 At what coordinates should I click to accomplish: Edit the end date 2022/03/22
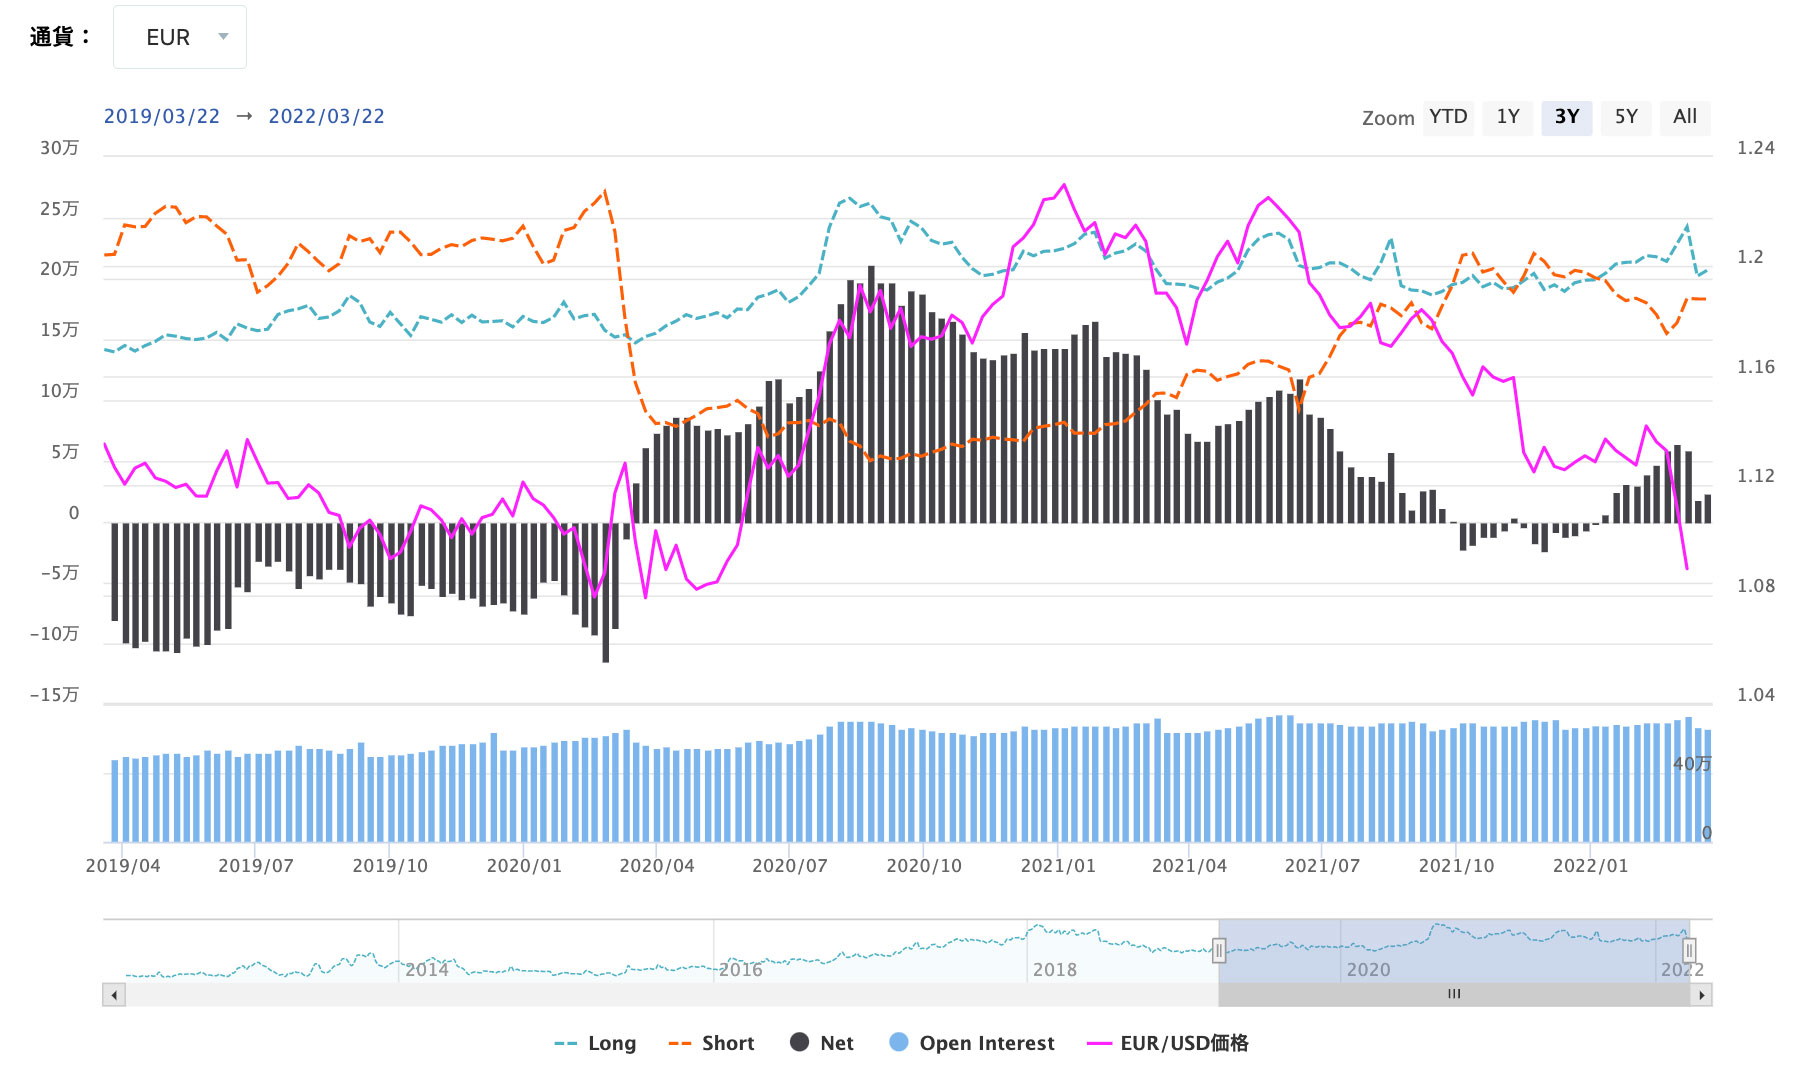(x=327, y=116)
